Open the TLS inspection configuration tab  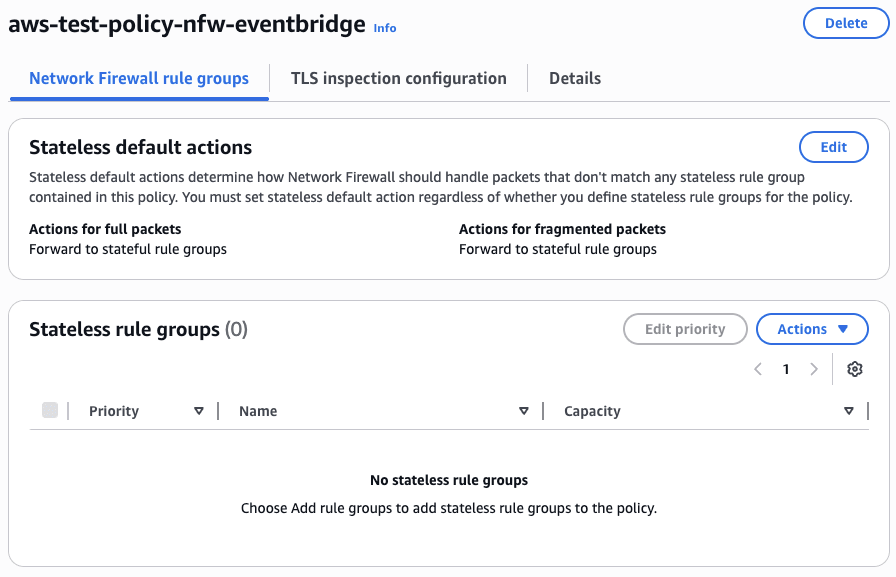point(398,78)
